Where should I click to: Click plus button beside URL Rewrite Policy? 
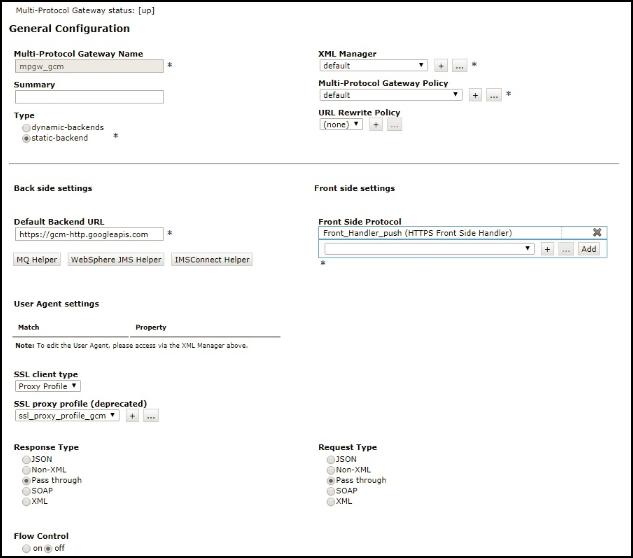click(x=376, y=125)
